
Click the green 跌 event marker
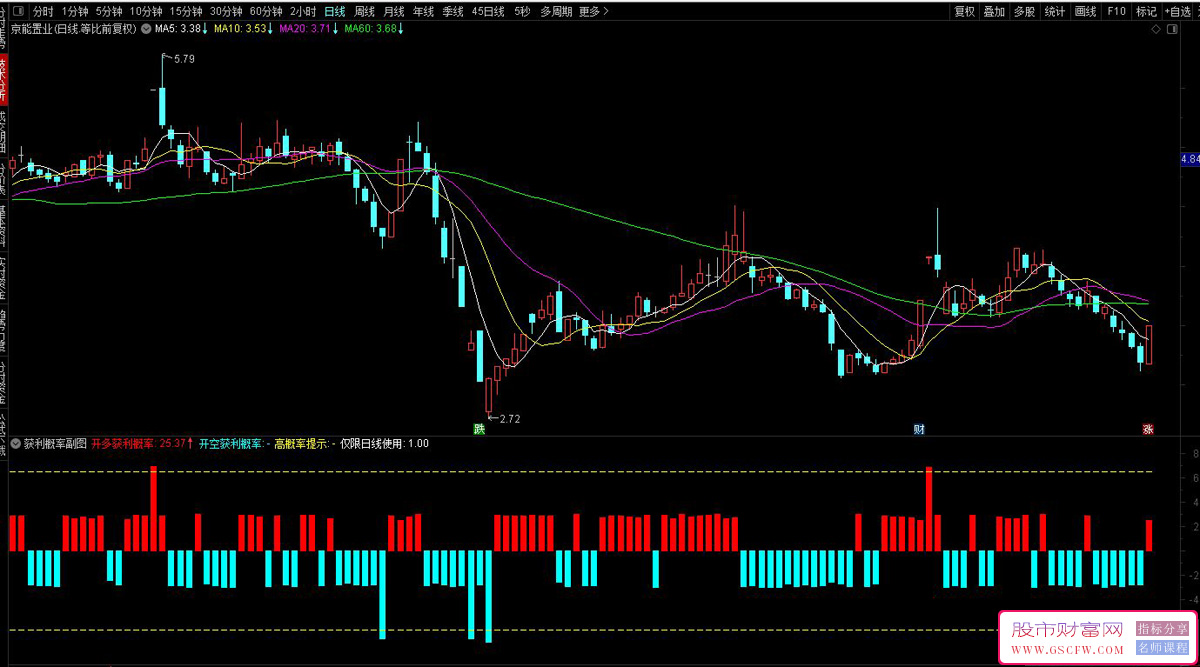point(480,429)
